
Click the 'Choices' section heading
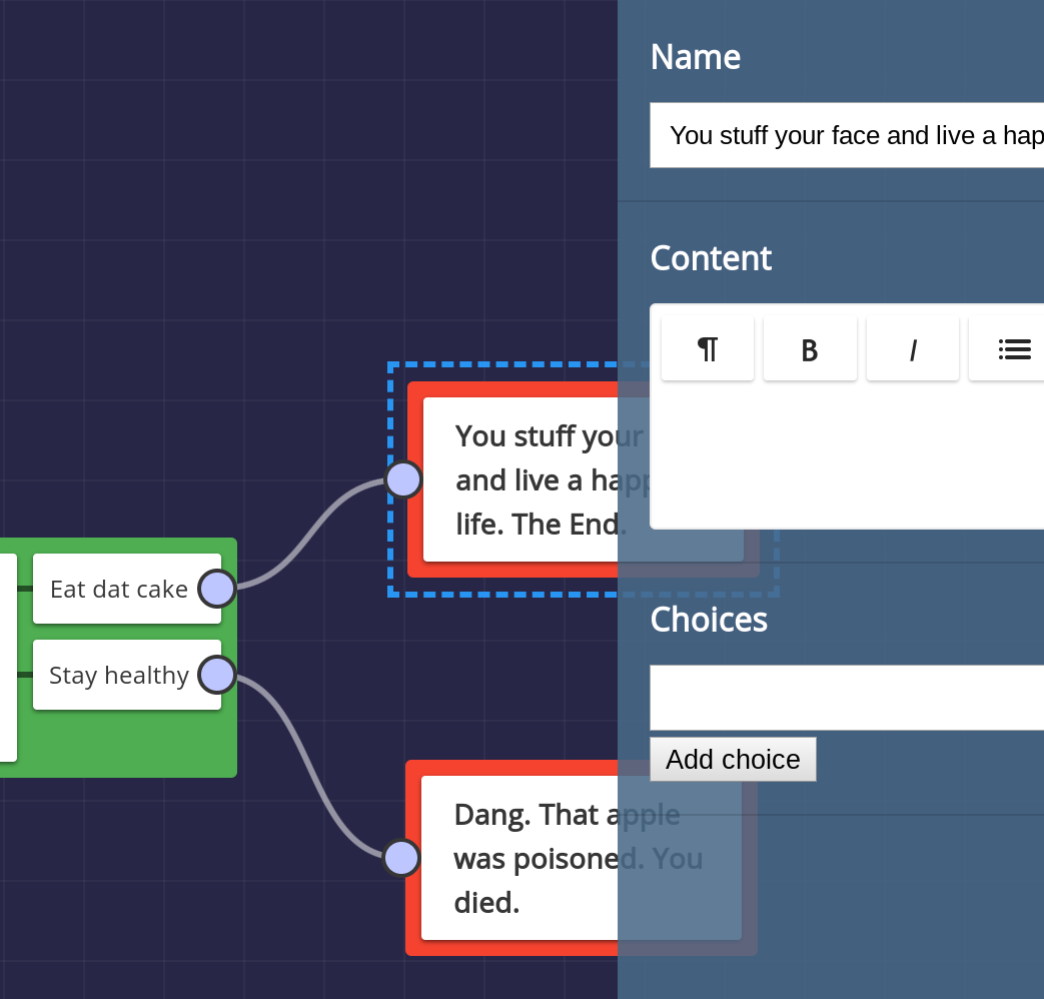coord(708,620)
